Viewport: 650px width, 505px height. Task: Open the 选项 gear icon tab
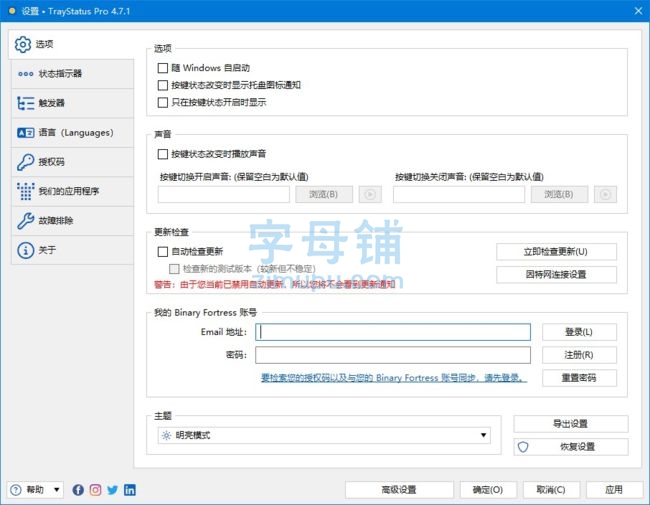pyautogui.click(x=23, y=44)
